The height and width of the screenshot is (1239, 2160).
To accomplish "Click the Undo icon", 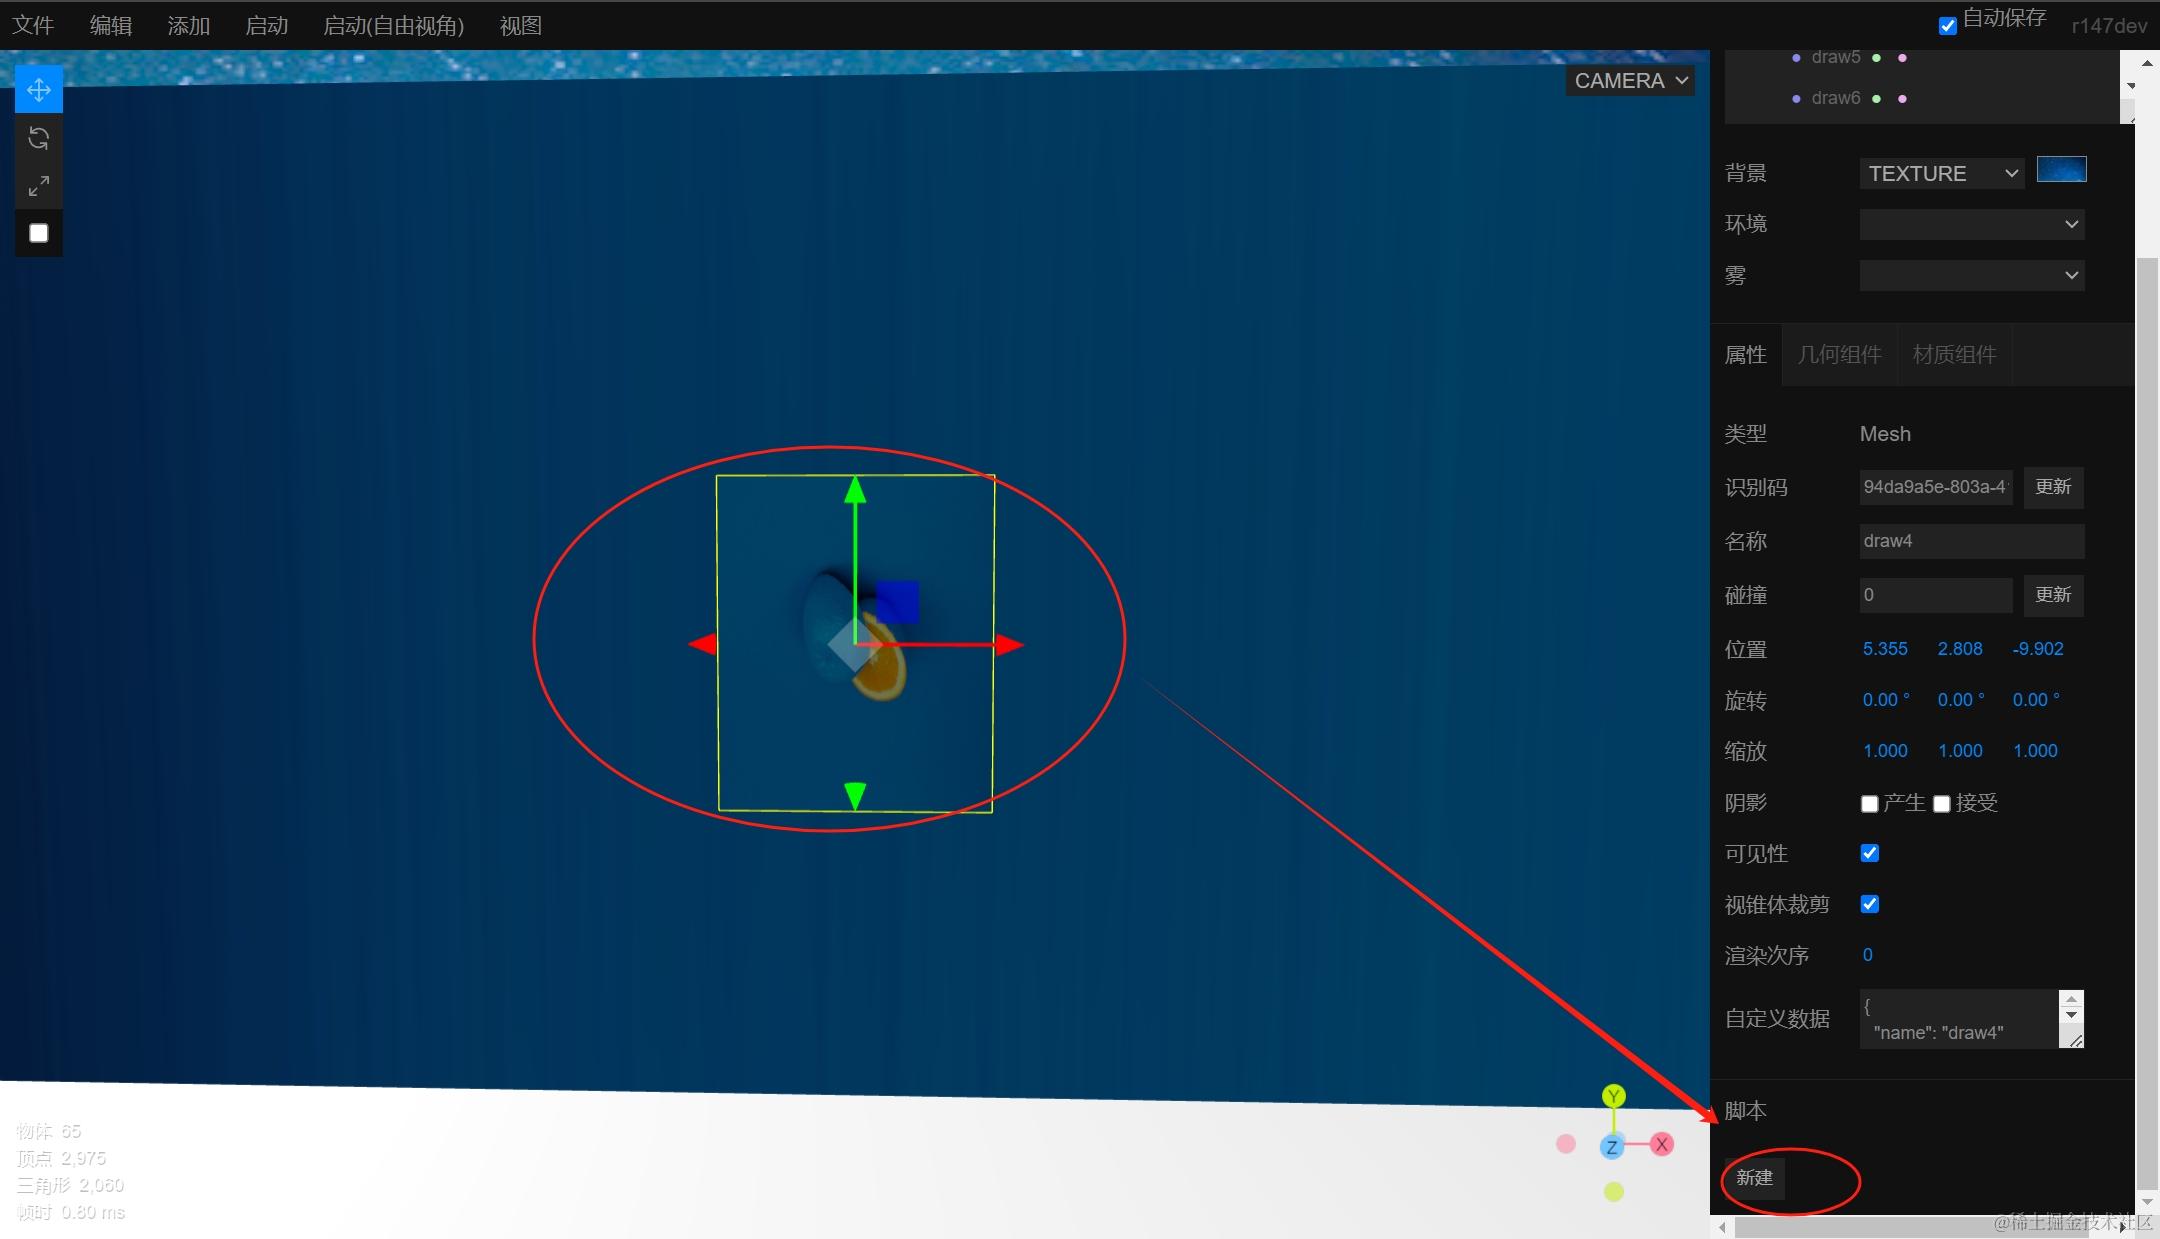I will coord(39,138).
